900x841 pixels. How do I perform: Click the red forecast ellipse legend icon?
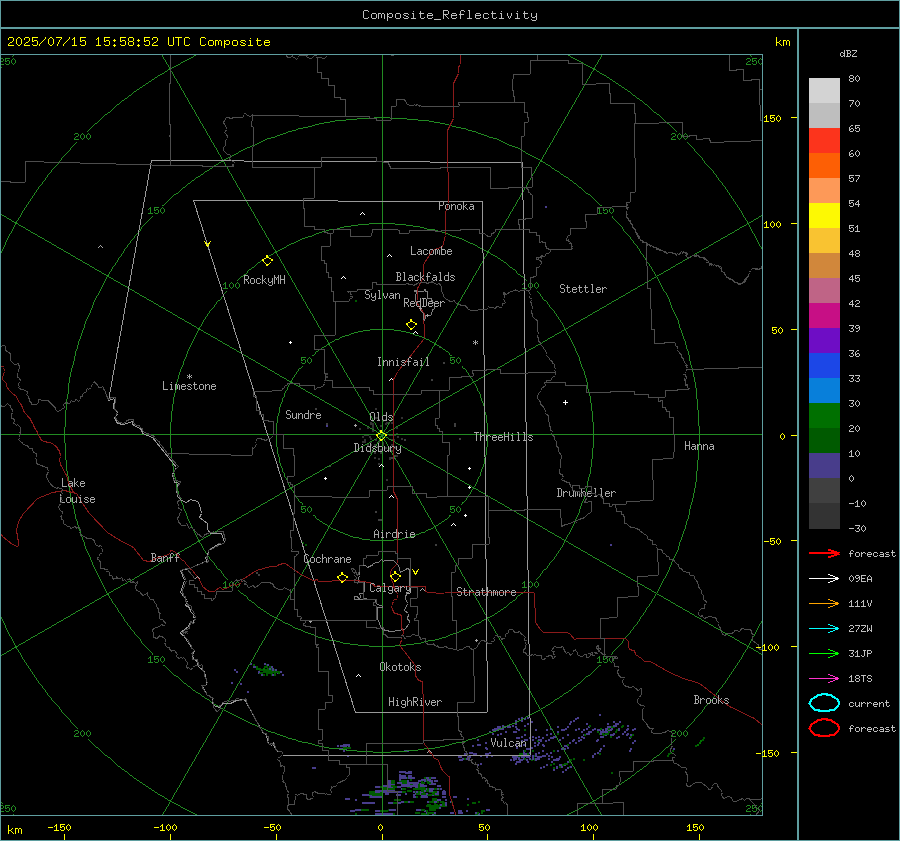(x=824, y=728)
